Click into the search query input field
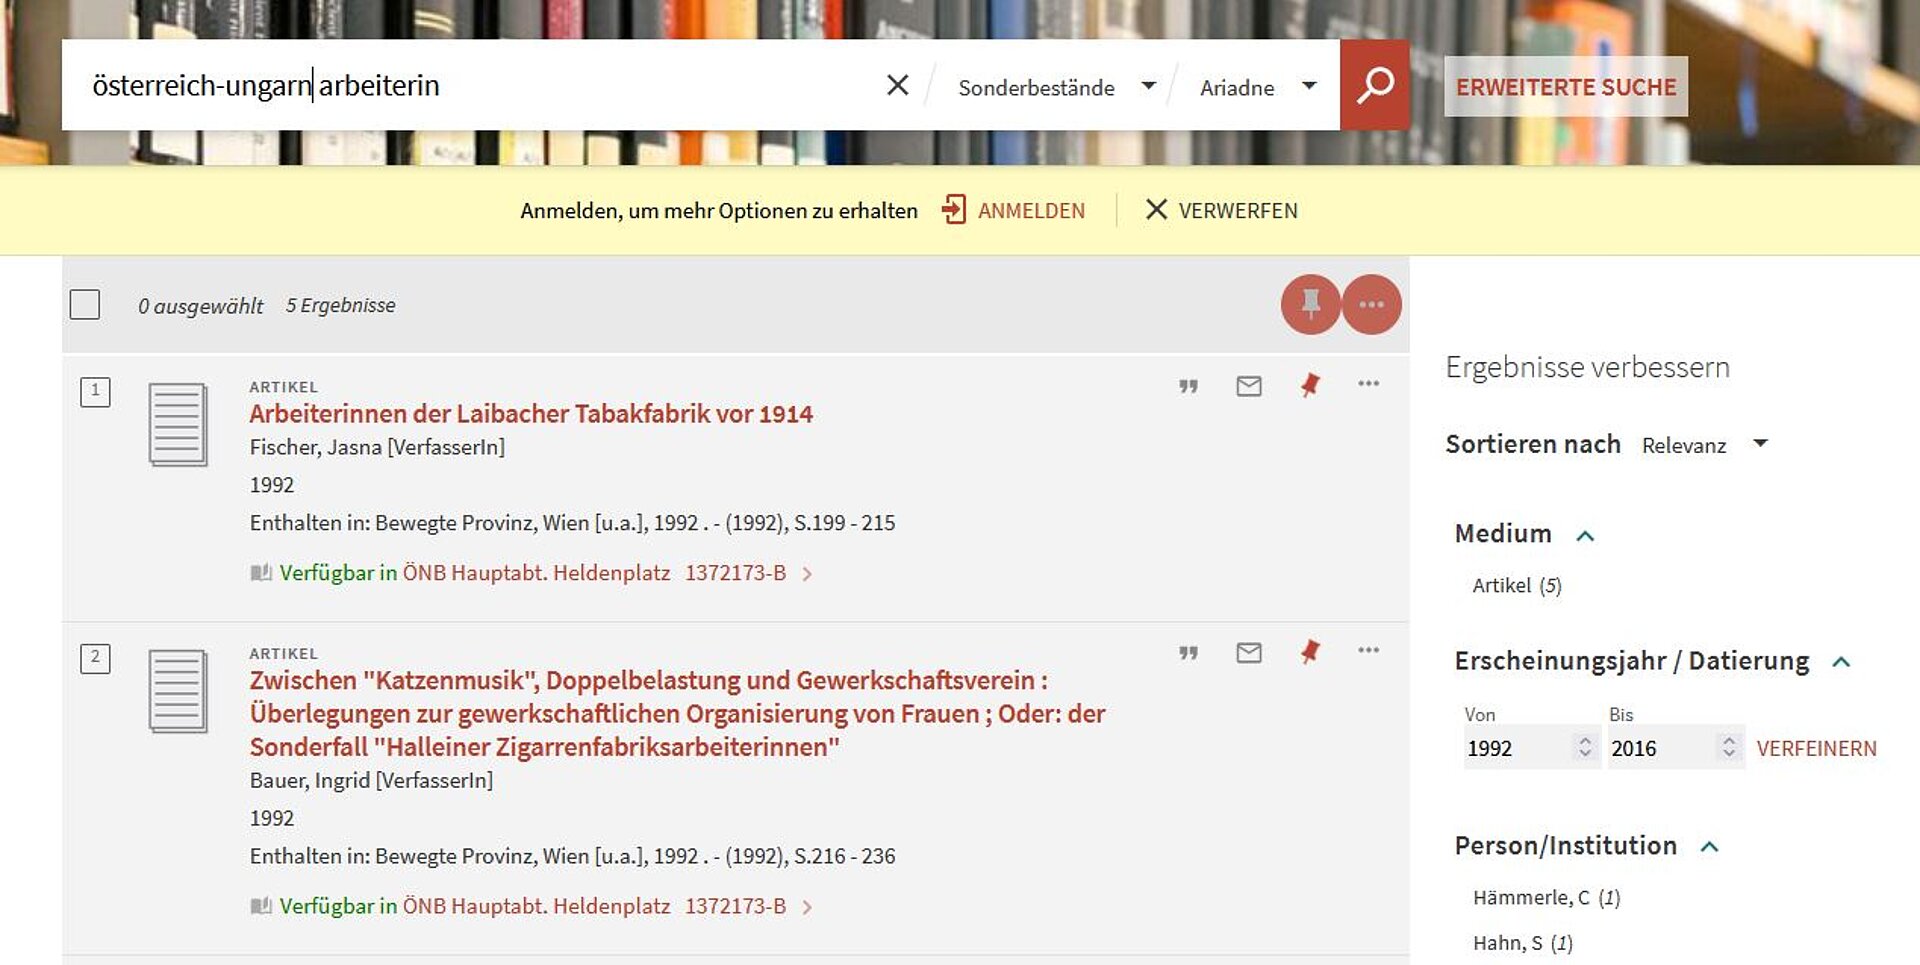Viewport: 1920px width, 965px height. tap(475, 85)
